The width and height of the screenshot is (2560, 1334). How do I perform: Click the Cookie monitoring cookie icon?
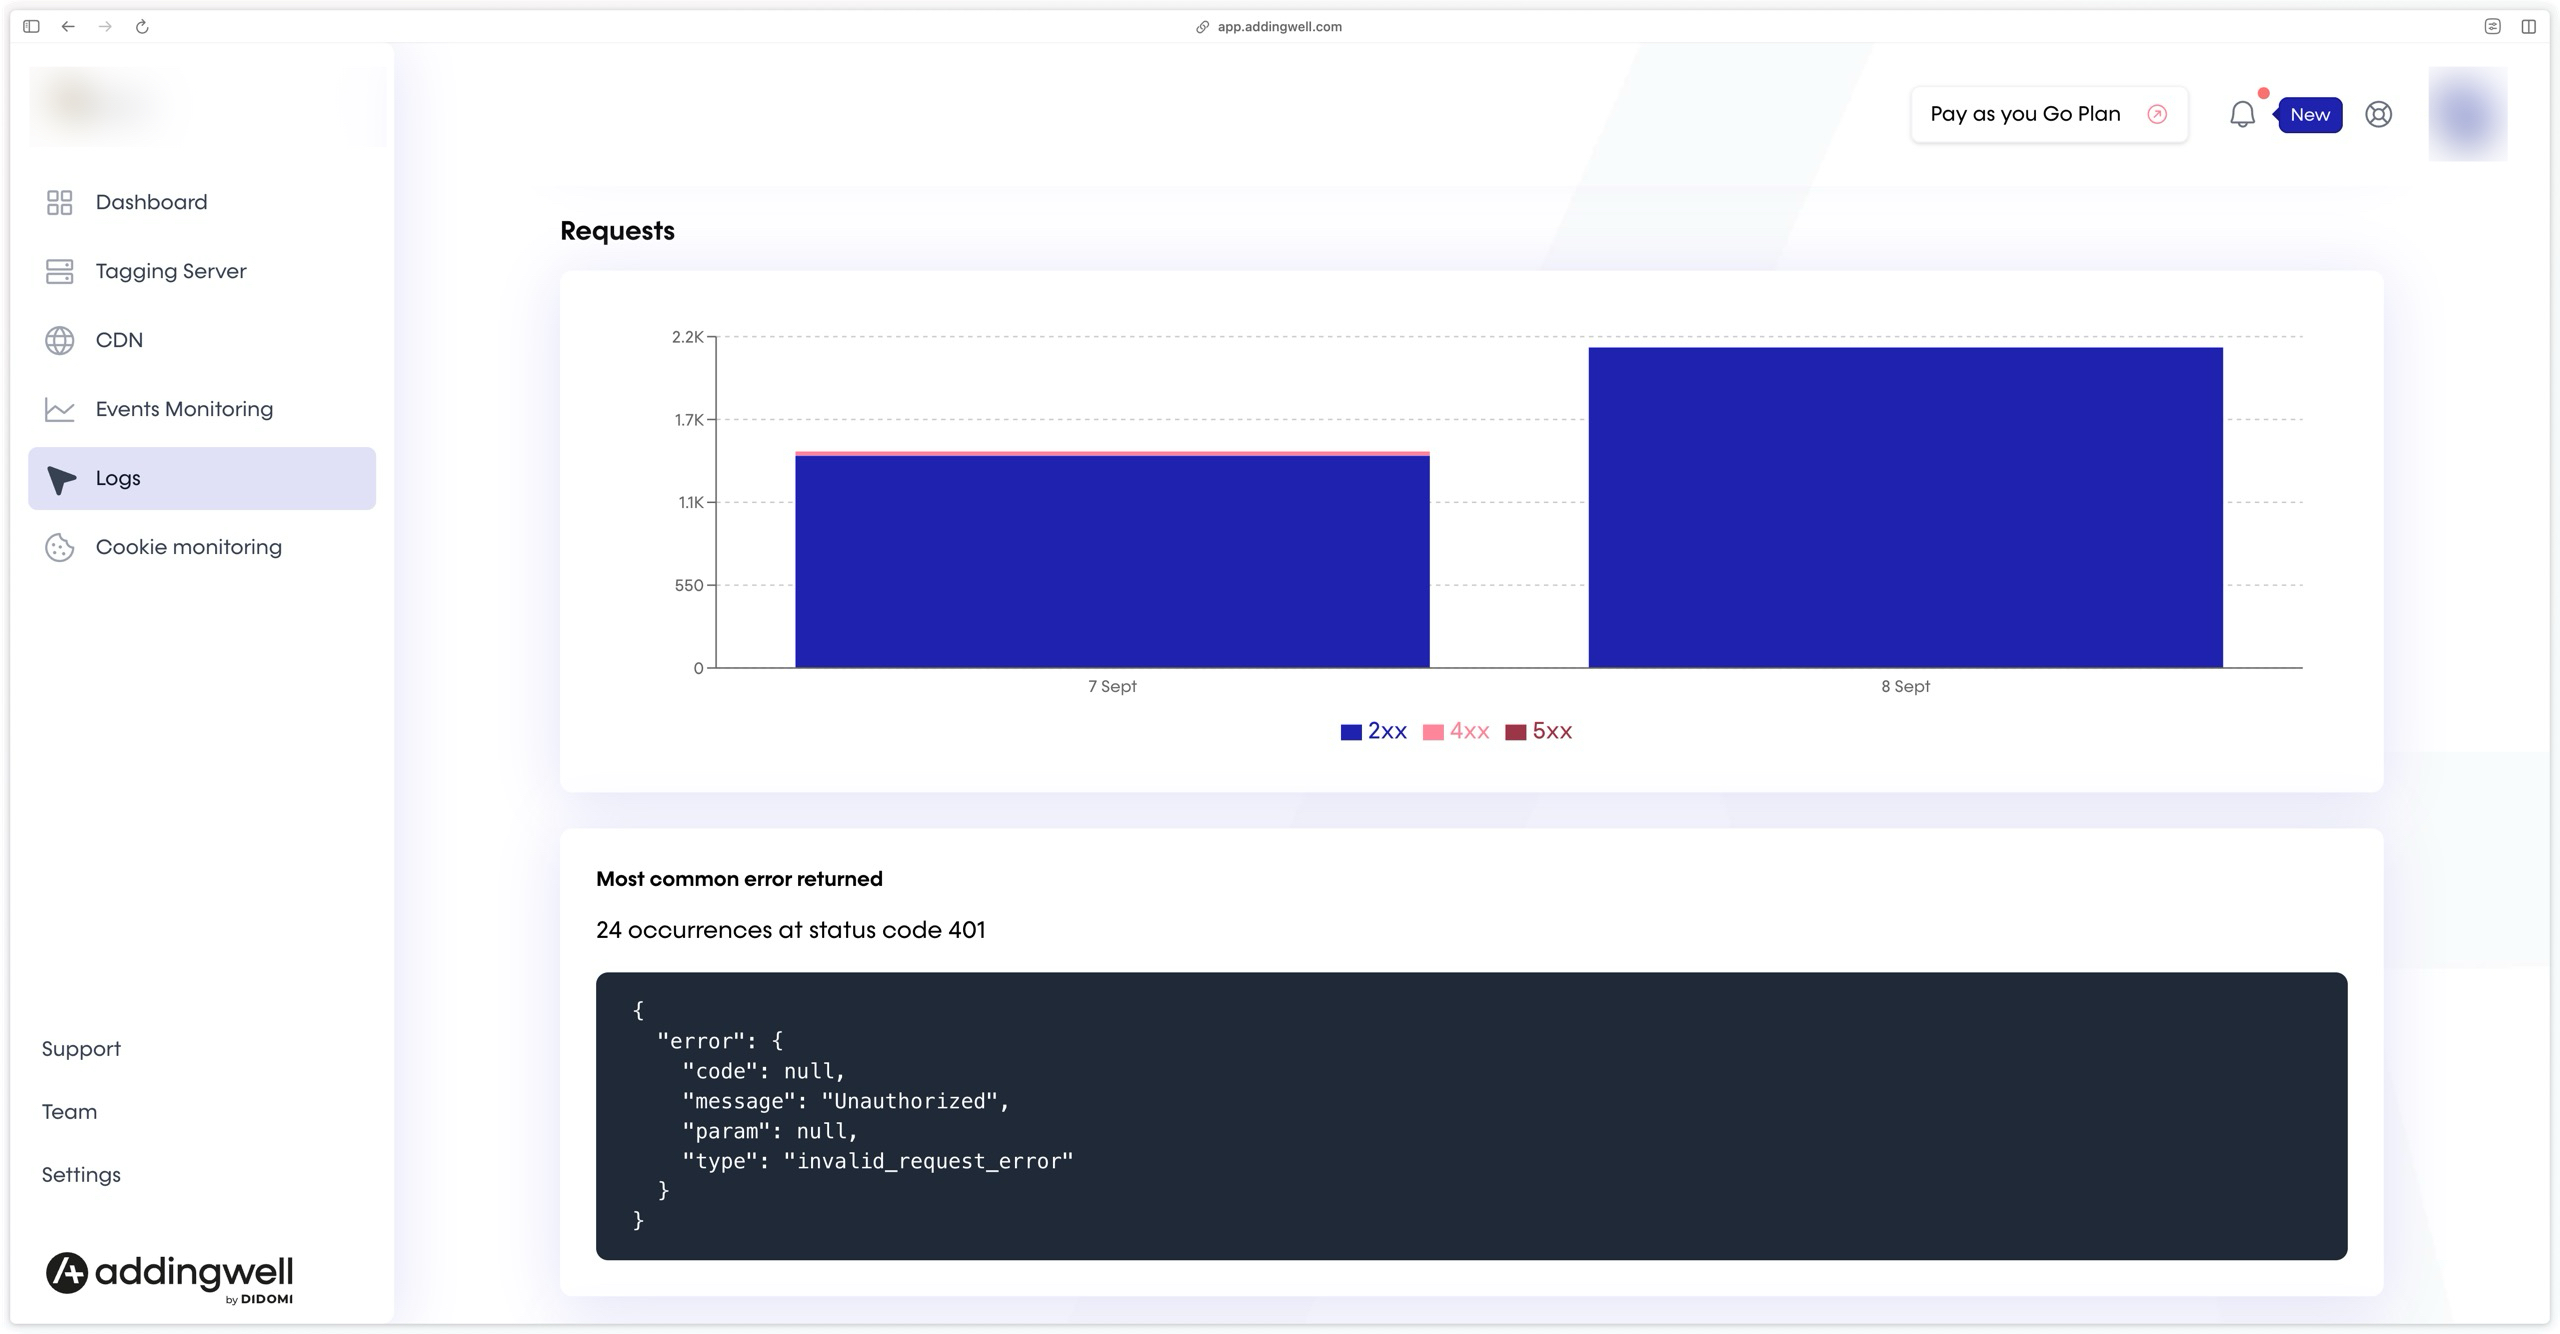(x=59, y=548)
